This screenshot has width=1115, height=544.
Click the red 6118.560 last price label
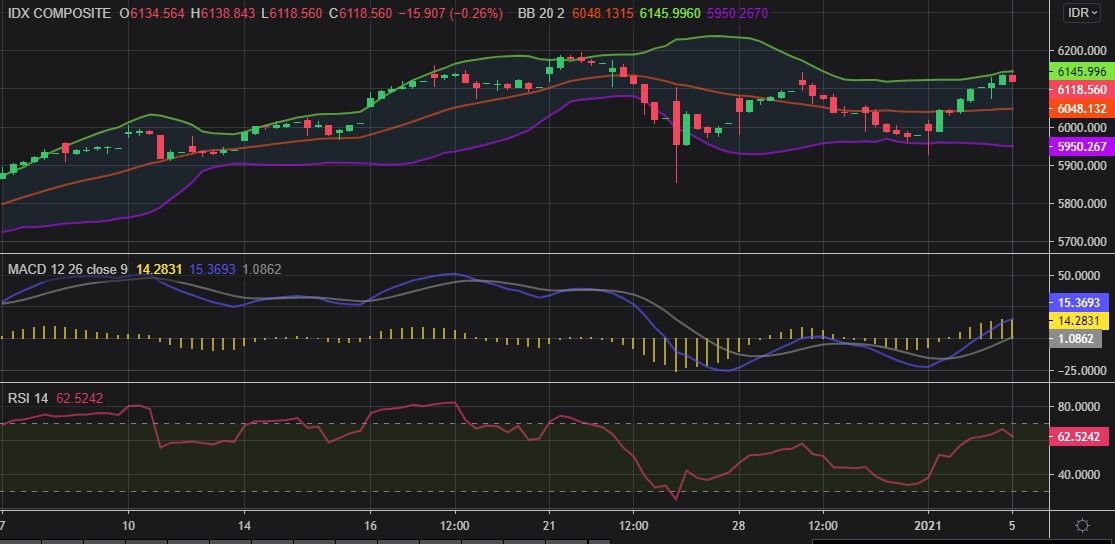(x=1080, y=90)
